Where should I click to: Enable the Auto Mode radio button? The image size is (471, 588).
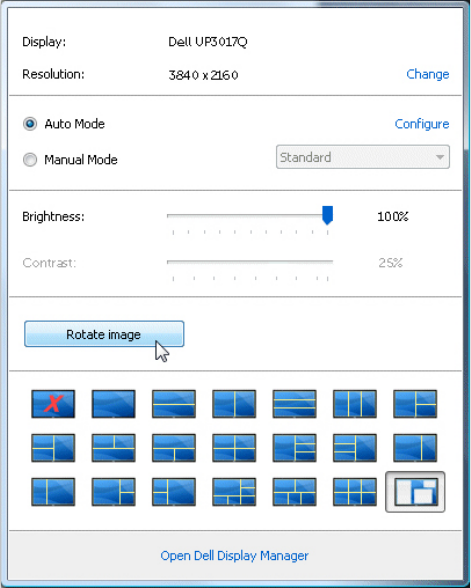pos(30,124)
